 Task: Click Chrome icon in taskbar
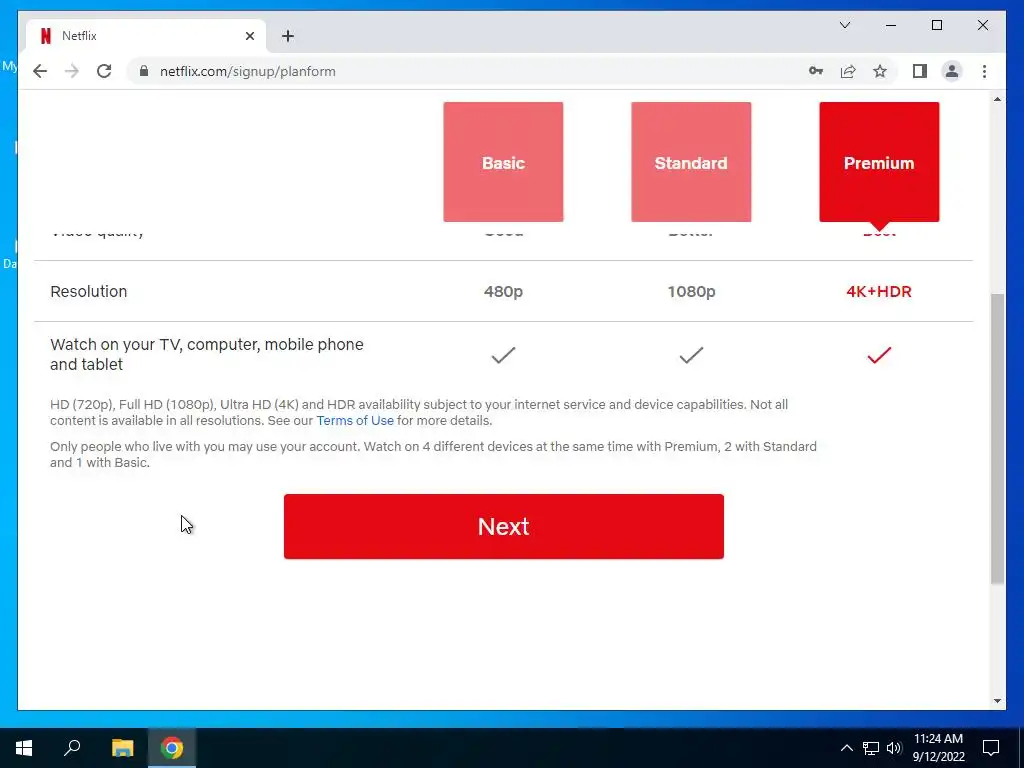pos(172,748)
